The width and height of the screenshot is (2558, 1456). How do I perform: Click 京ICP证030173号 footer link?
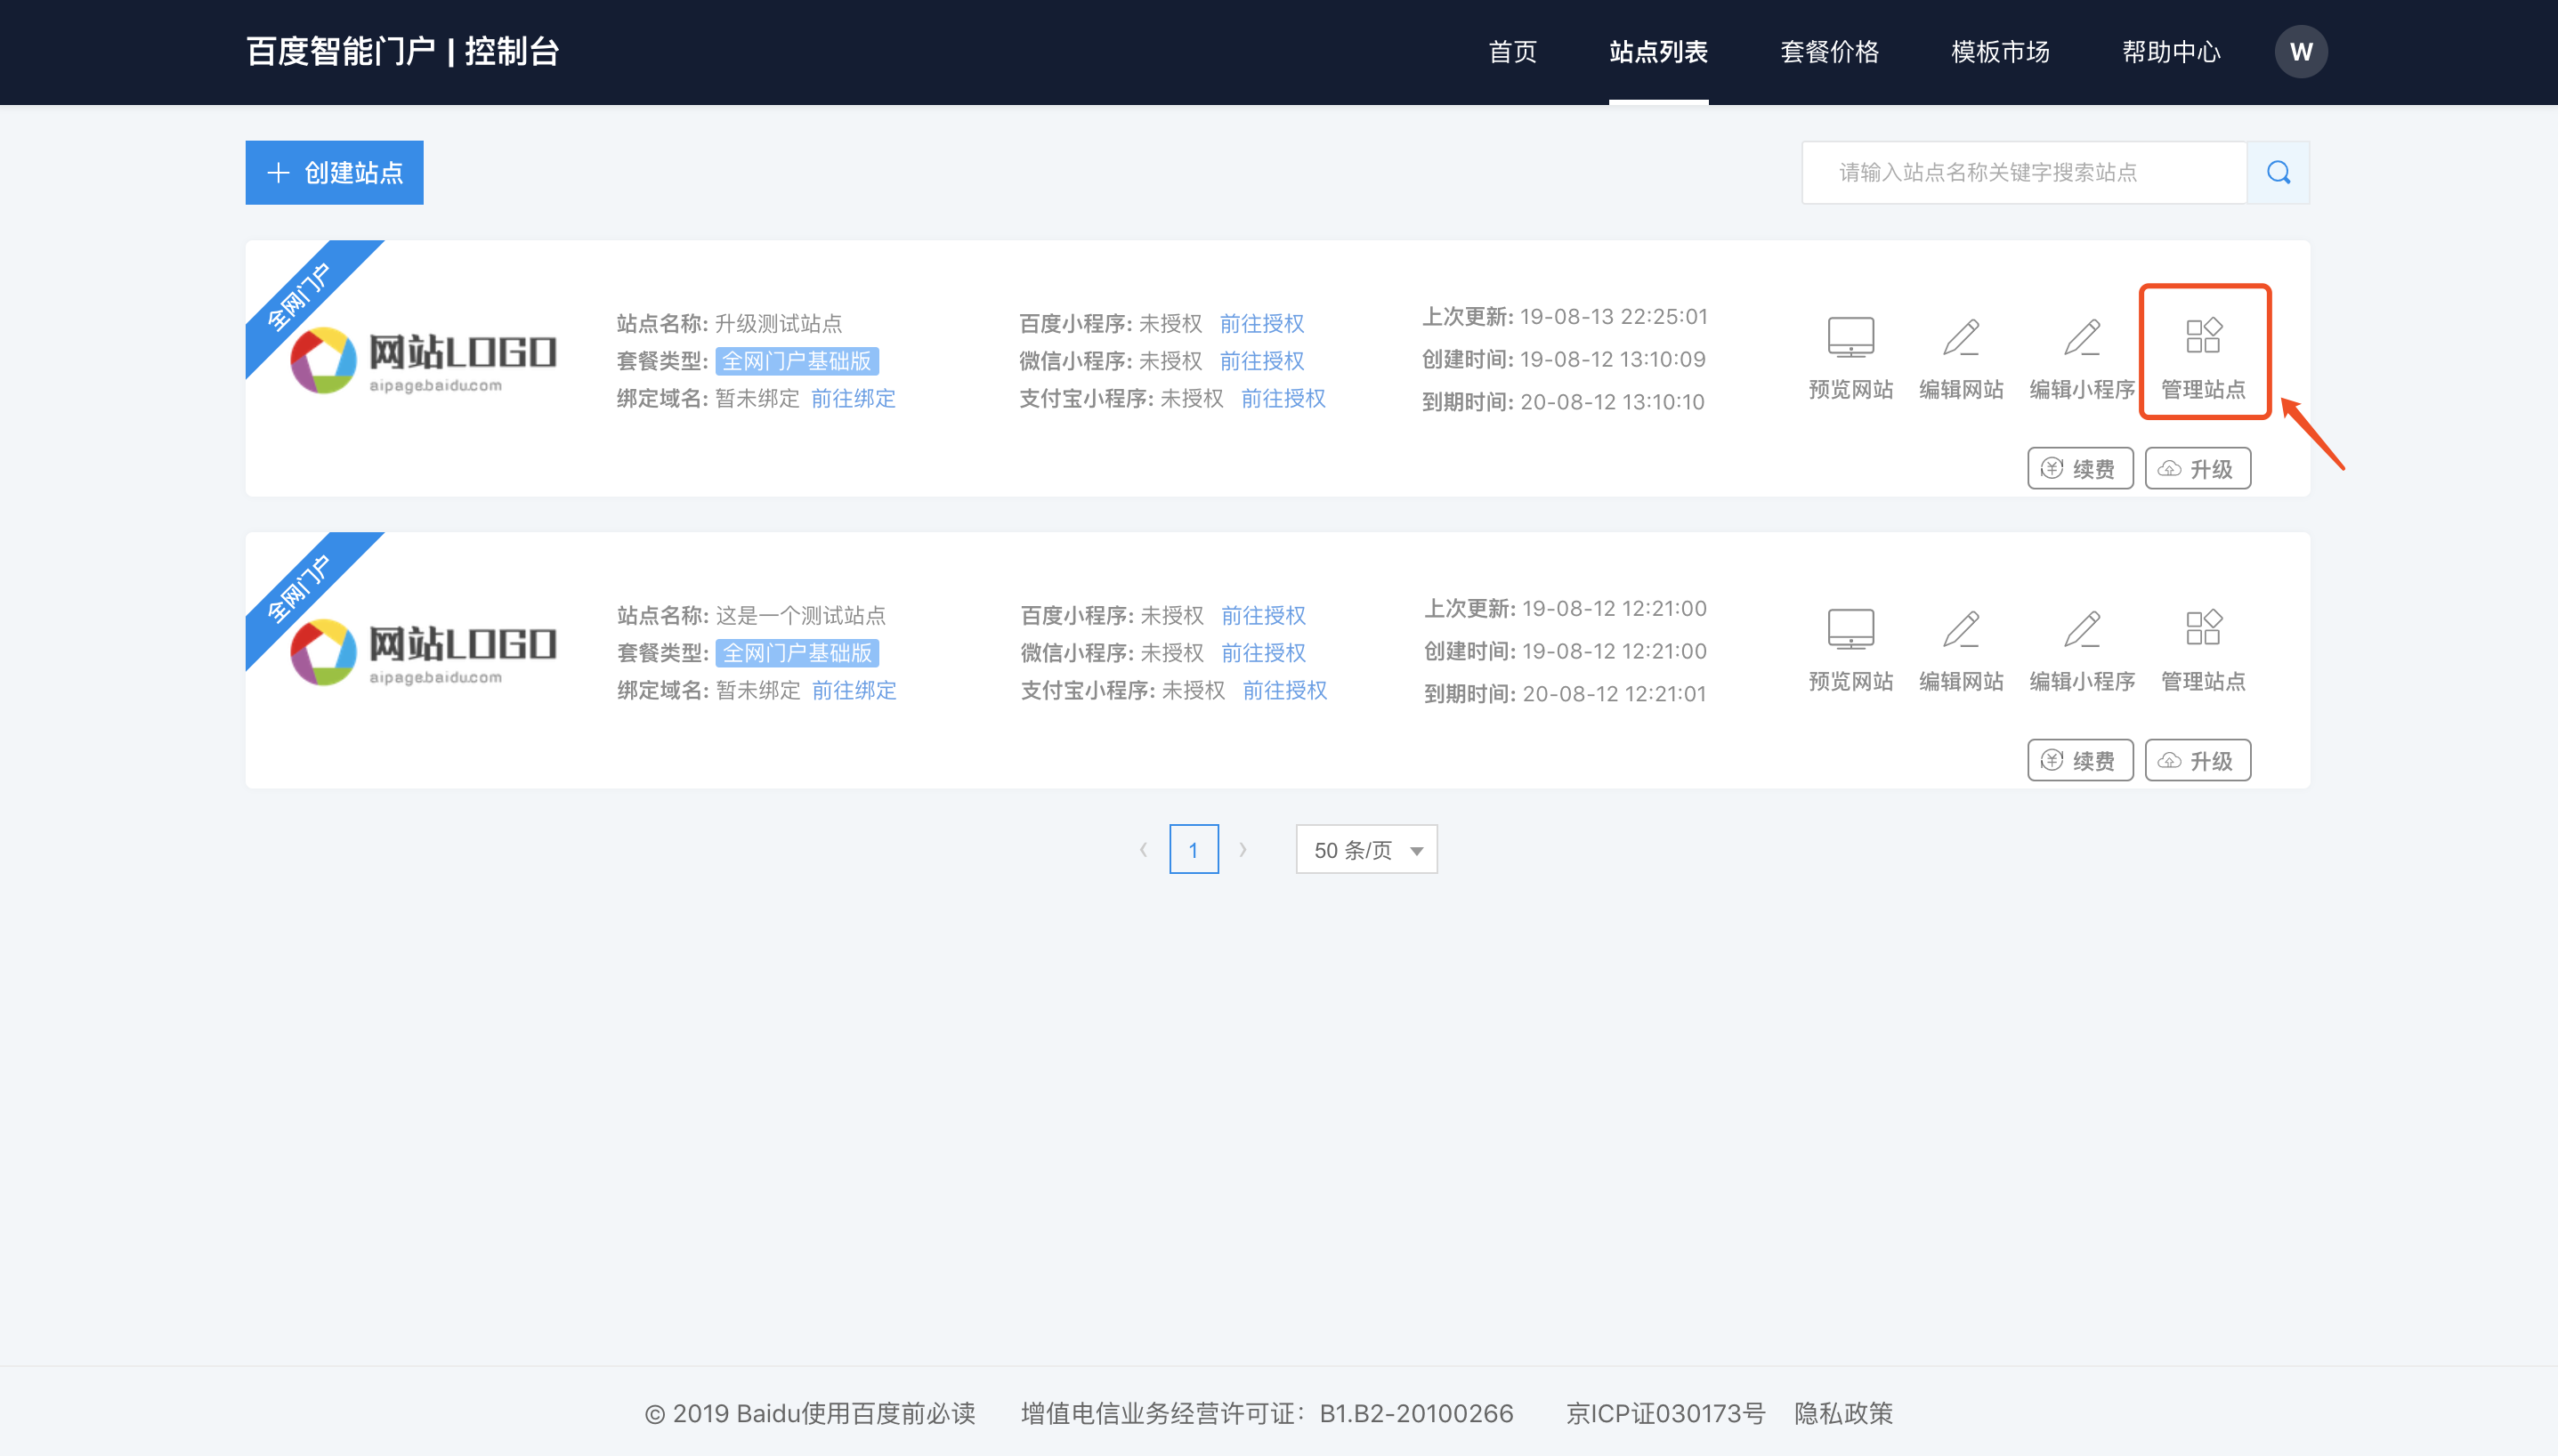click(1665, 1413)
